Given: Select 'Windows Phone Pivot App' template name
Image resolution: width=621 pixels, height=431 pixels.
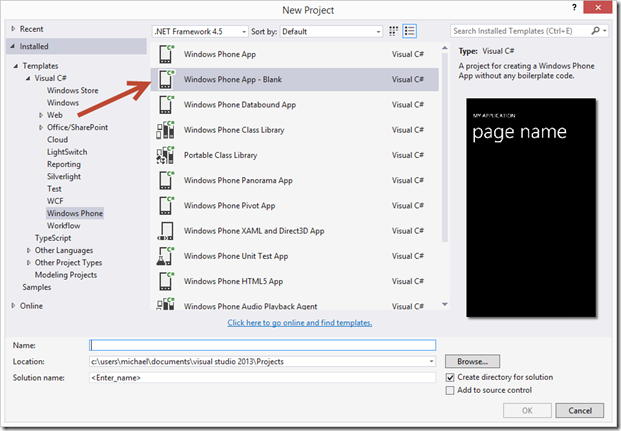Looking at the screenshot, I should coord(229,206).
